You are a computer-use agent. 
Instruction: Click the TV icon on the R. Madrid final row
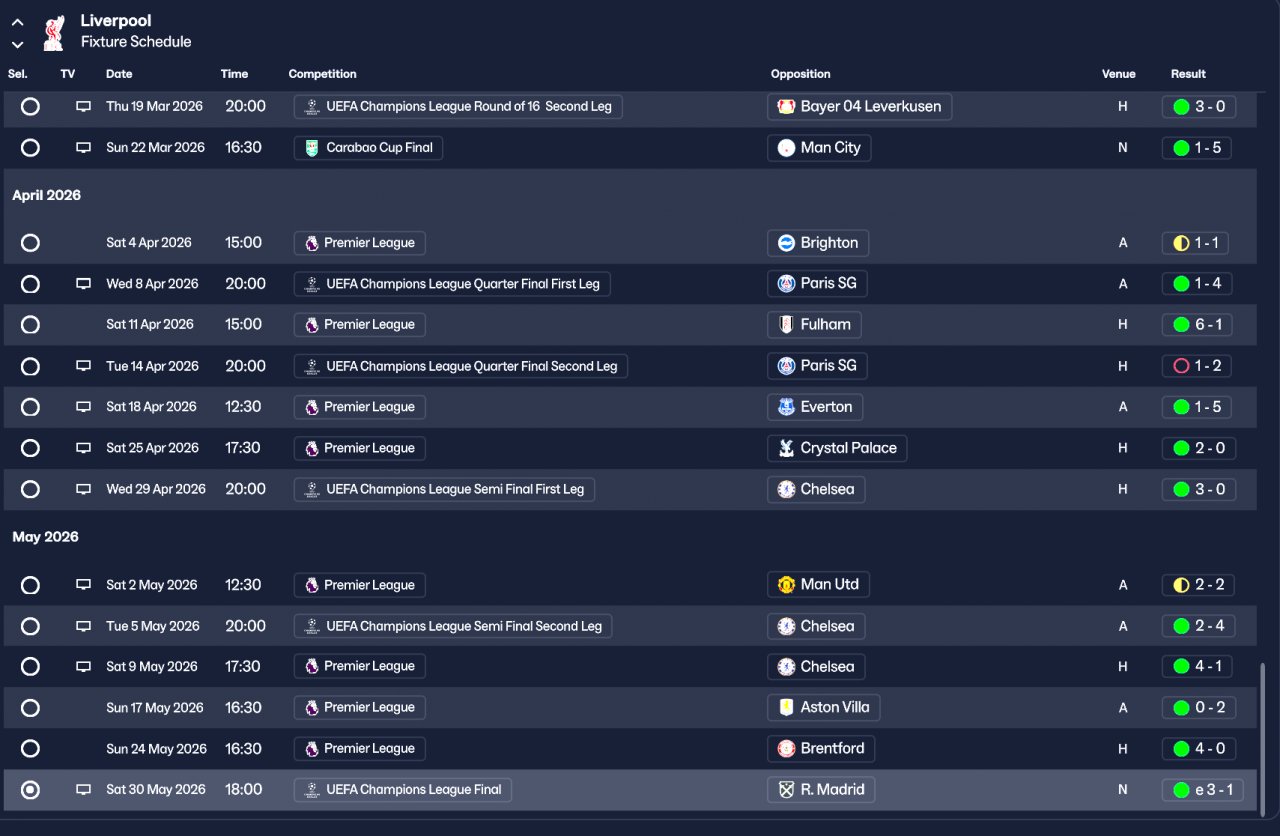(84, 790)
